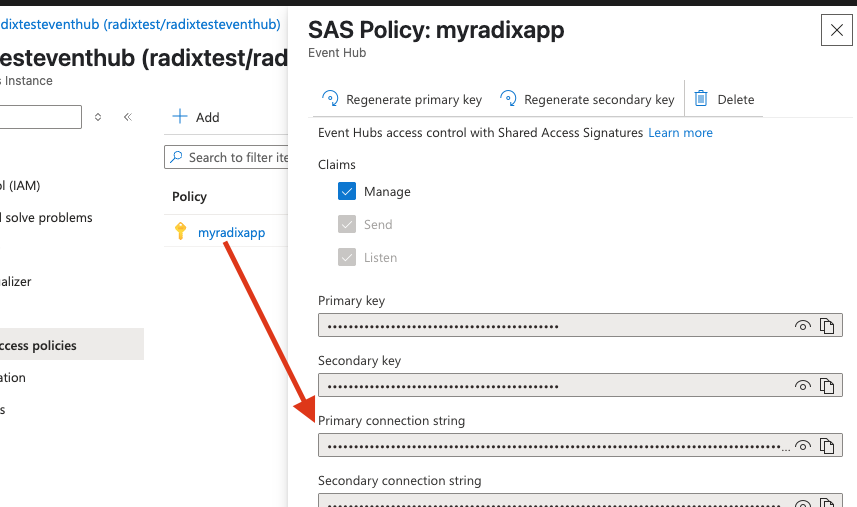Collapse the left sidebar menu
The height and width of the screenshot is (507, 857).
tap(128, 117)
